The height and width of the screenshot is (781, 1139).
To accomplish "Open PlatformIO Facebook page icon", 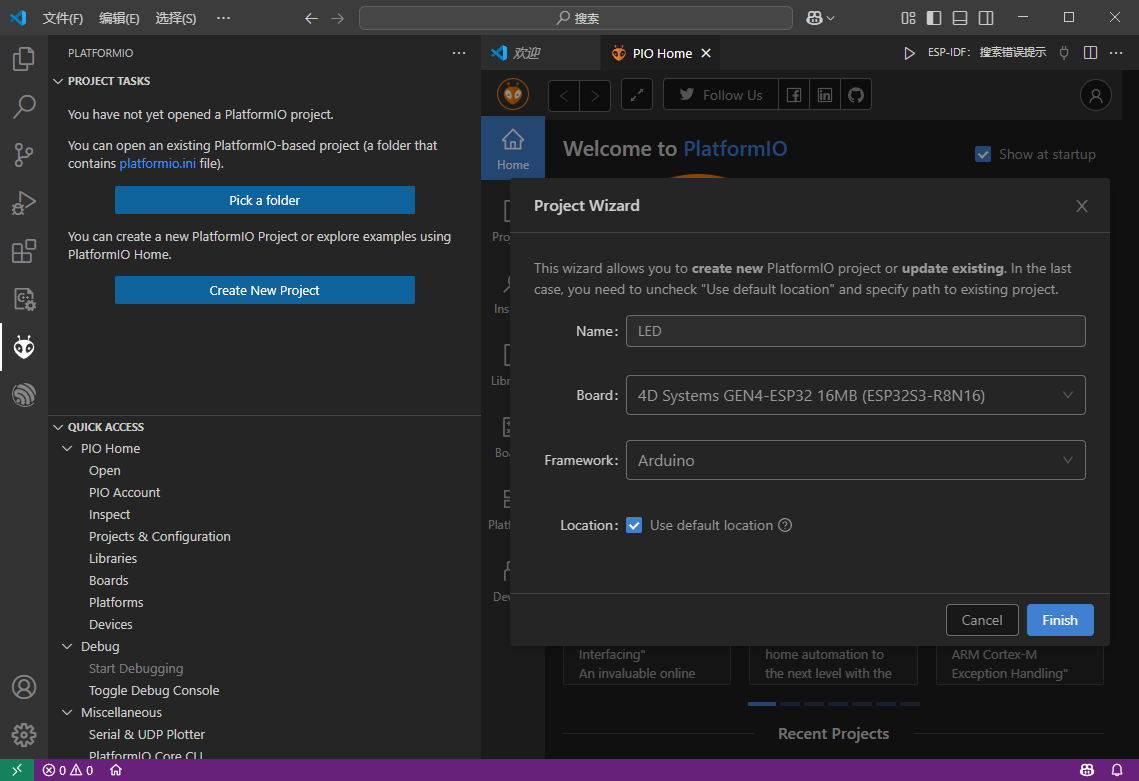I will (x=794, y=95).
